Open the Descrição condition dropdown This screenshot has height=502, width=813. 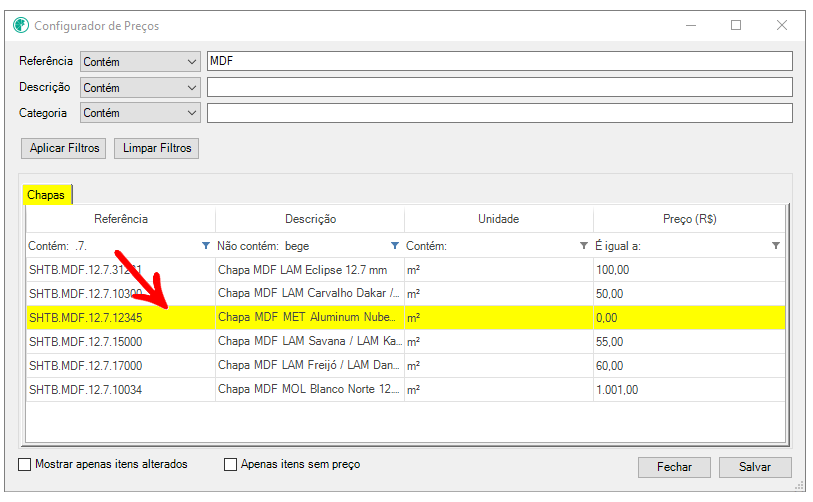140,88
